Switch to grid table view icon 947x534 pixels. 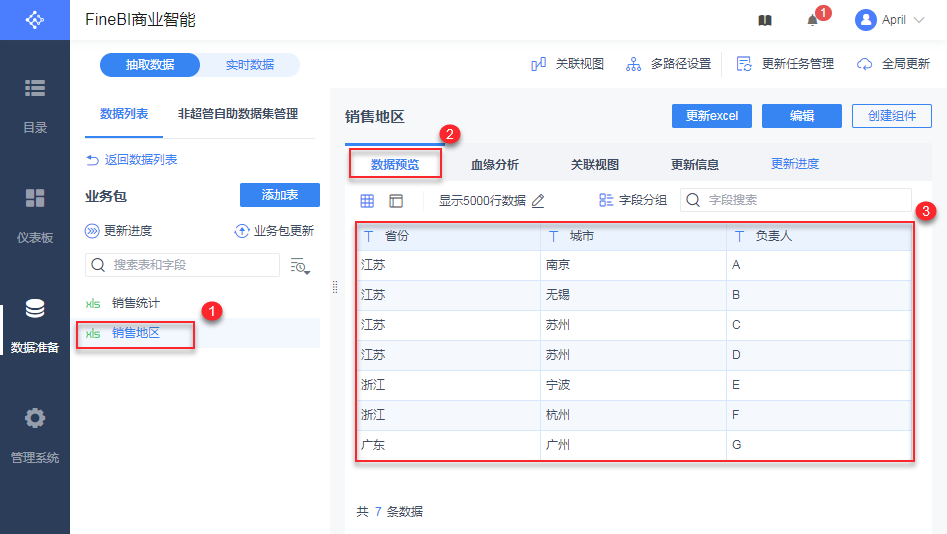(367, 200)
